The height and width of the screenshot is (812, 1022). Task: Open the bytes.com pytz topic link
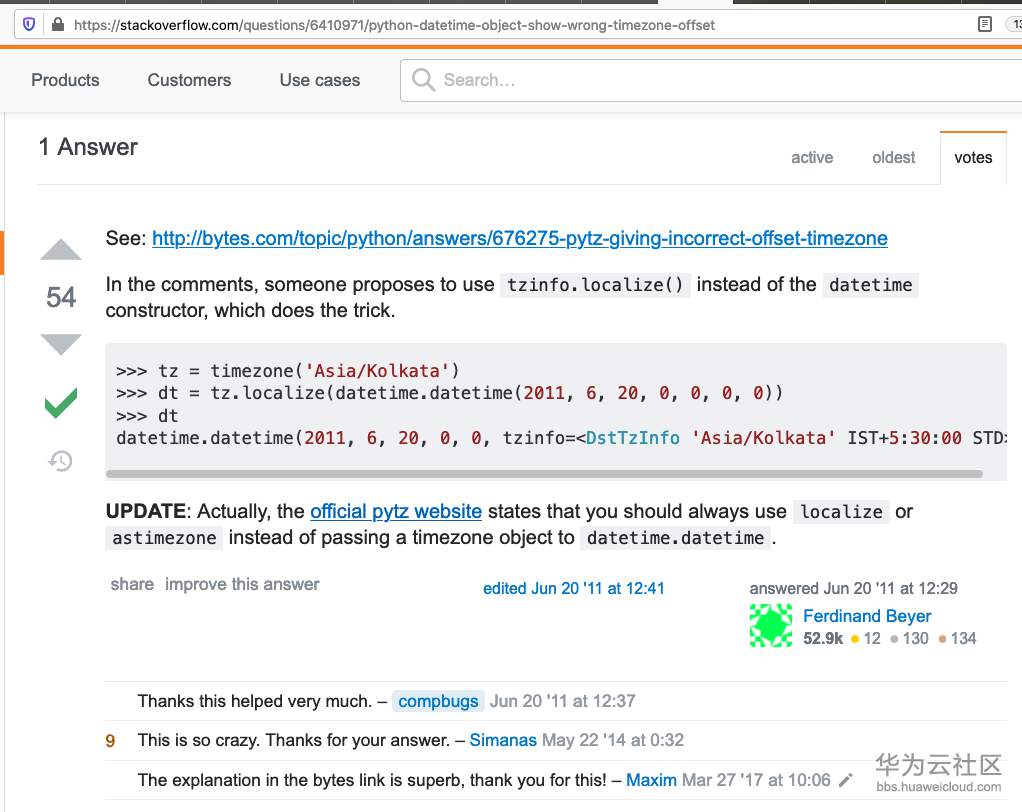point(519,238)
